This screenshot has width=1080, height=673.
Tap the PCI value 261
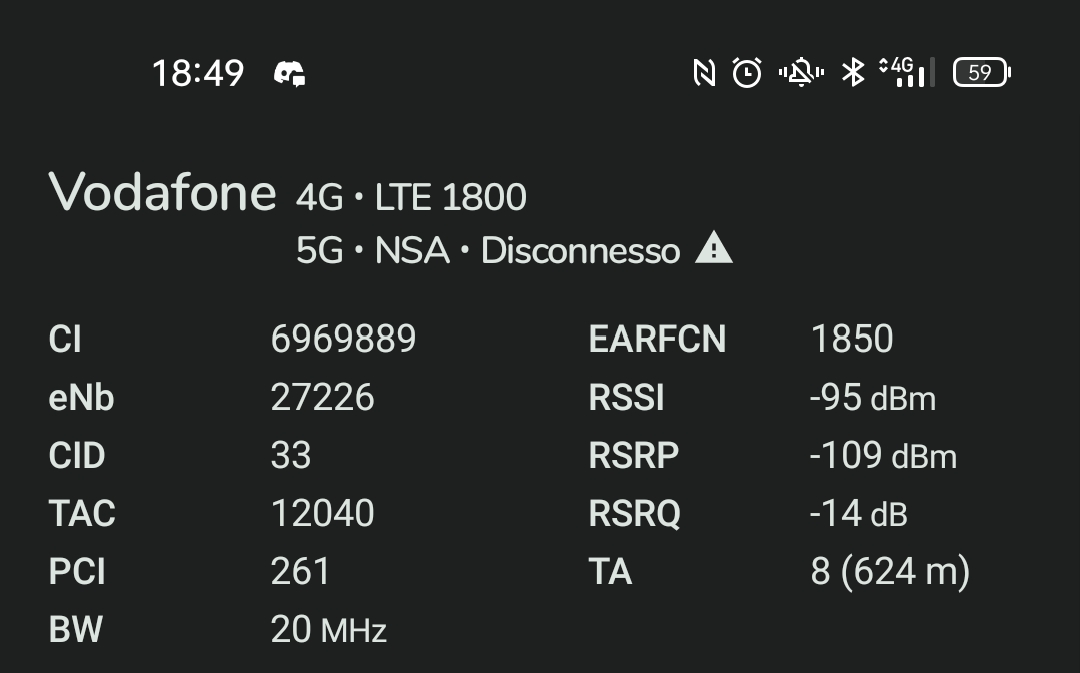pos(300,571)
